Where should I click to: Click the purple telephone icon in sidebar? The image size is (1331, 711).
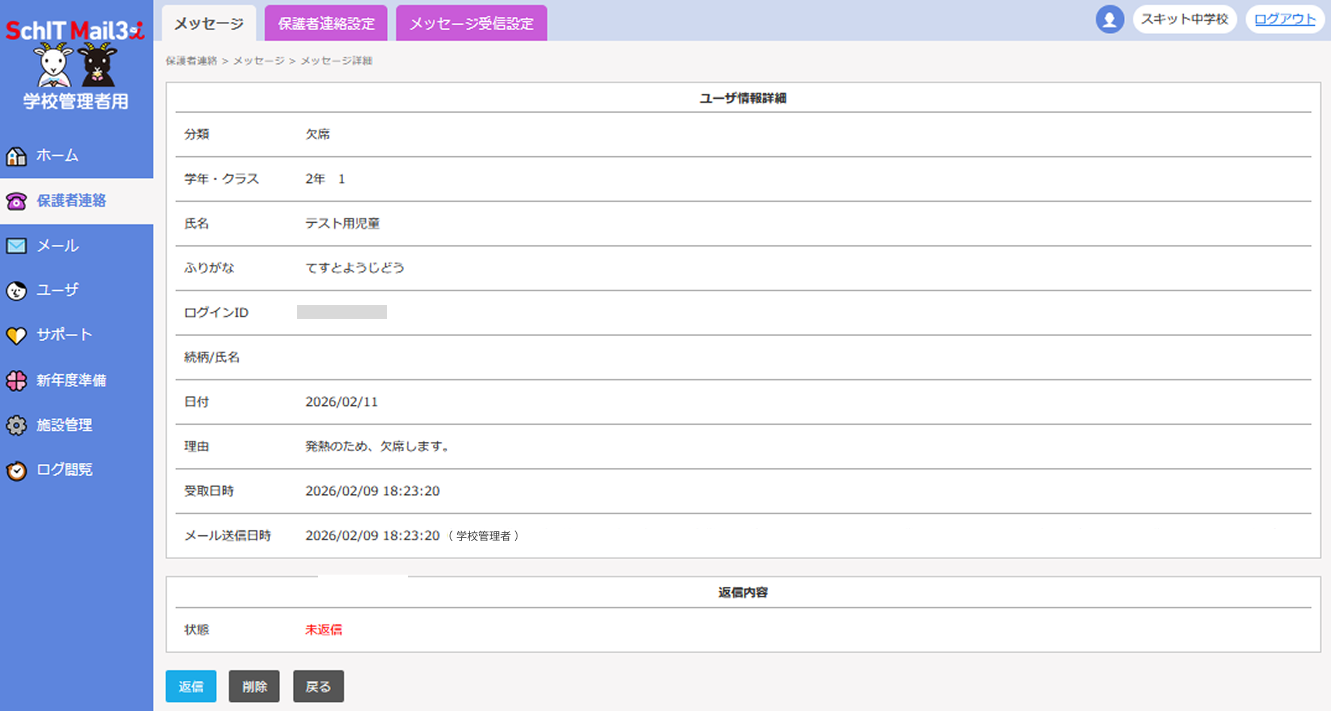click(x=16, y=201)
